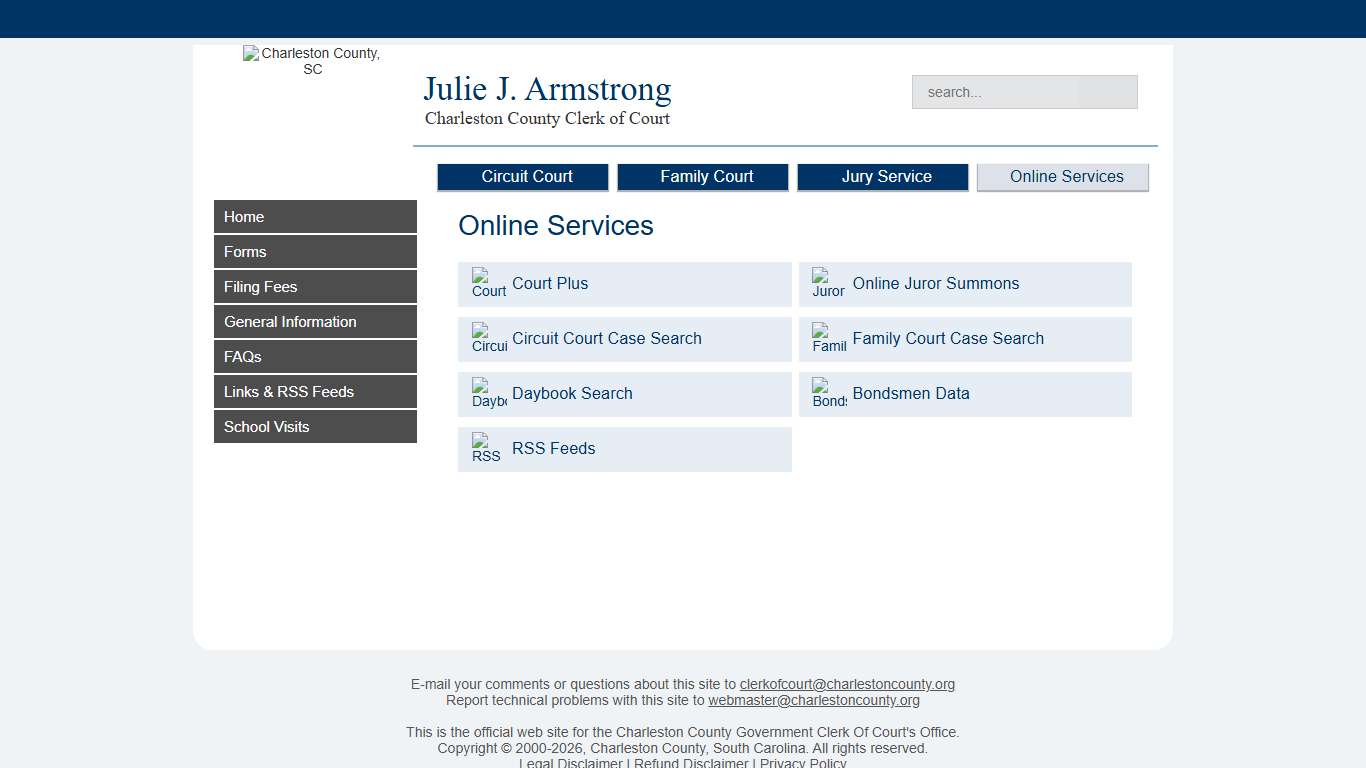
Task: Click the Daybook Search icon
Action: pos(487,393)
